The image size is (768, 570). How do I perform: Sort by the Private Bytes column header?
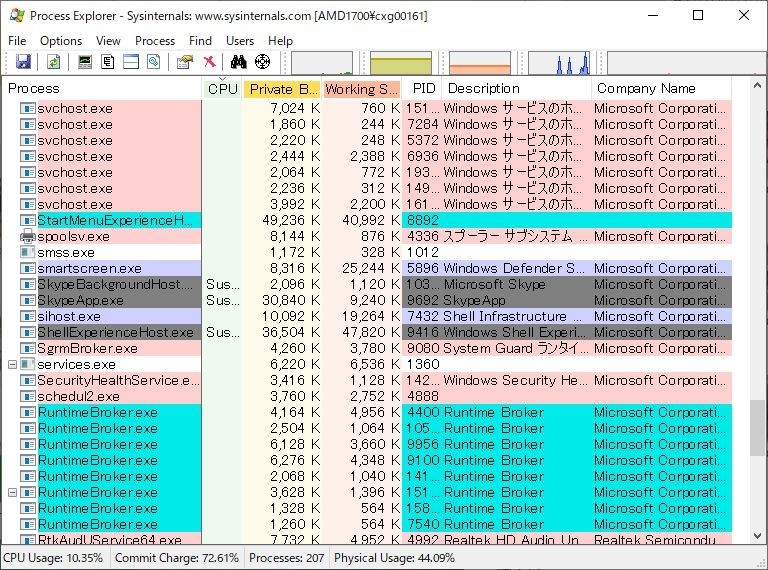click(282, 88)
